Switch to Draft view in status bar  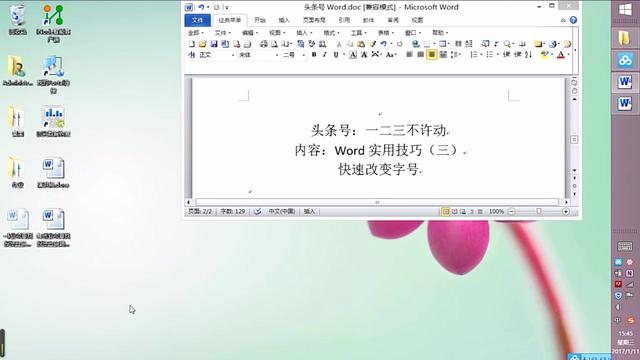tap(480, 211)
